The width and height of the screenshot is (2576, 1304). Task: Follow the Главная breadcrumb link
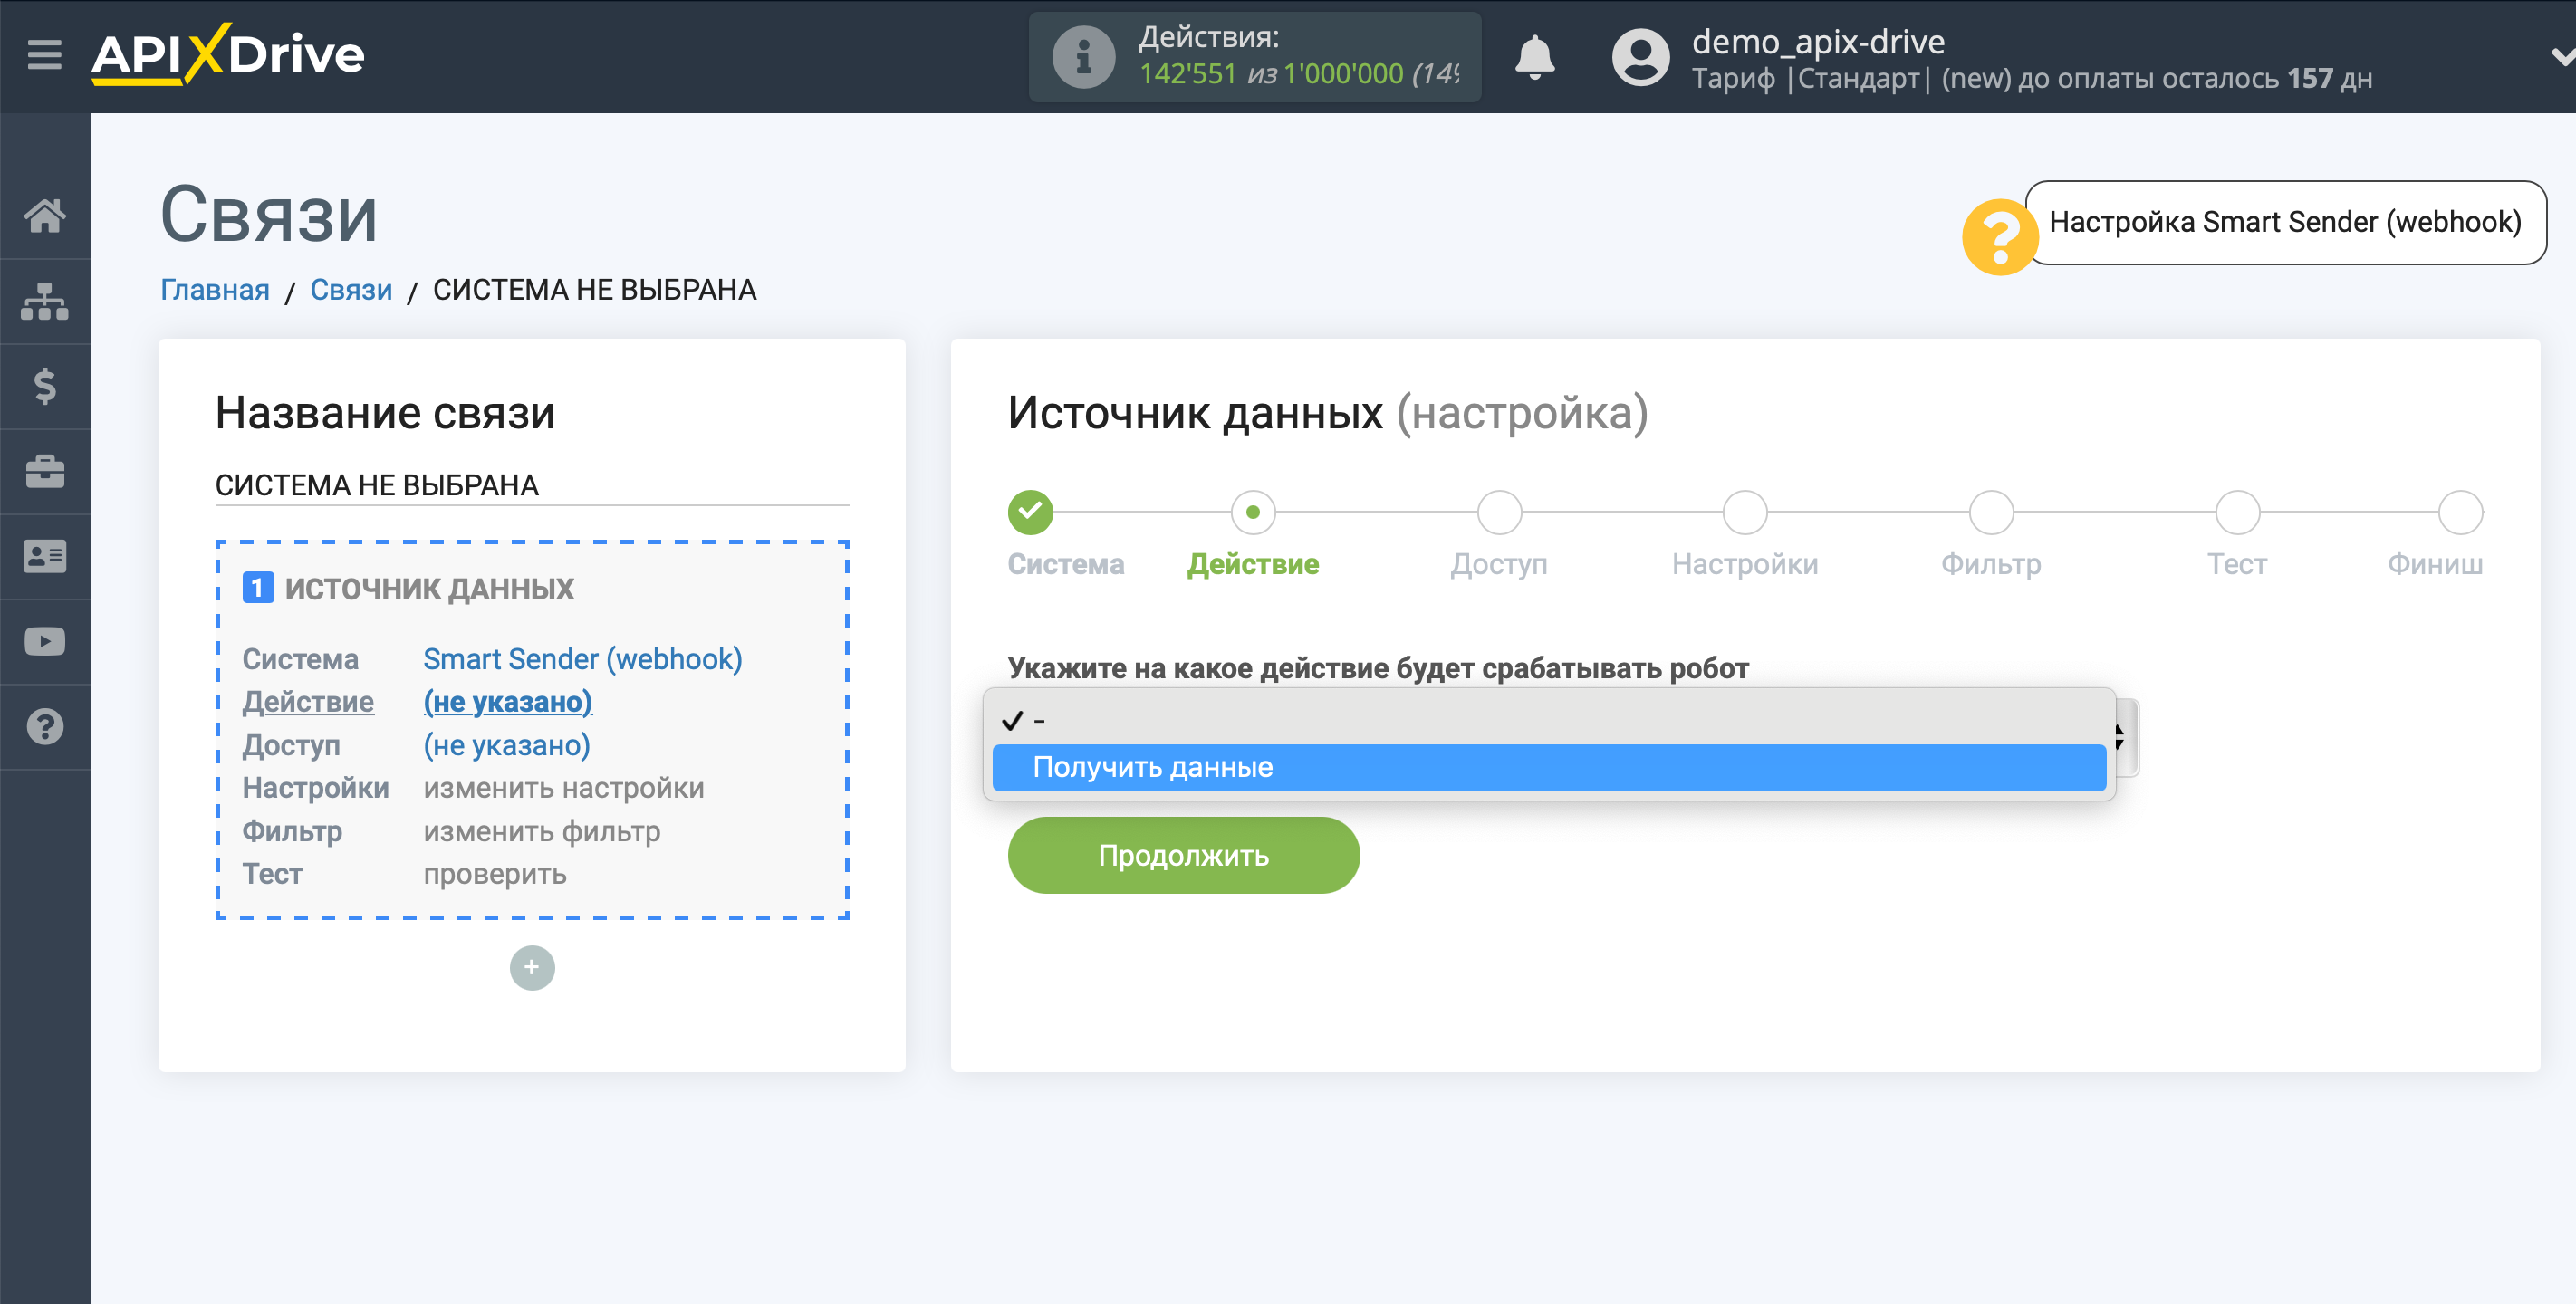coord(215,290)
